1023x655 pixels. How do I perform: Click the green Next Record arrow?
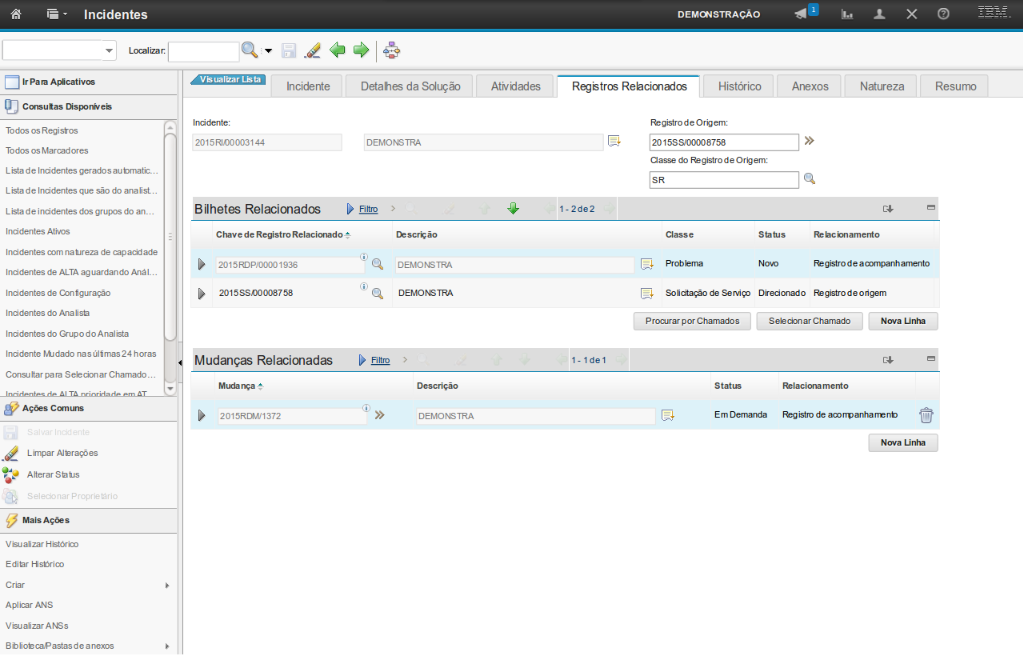point(361,50)
